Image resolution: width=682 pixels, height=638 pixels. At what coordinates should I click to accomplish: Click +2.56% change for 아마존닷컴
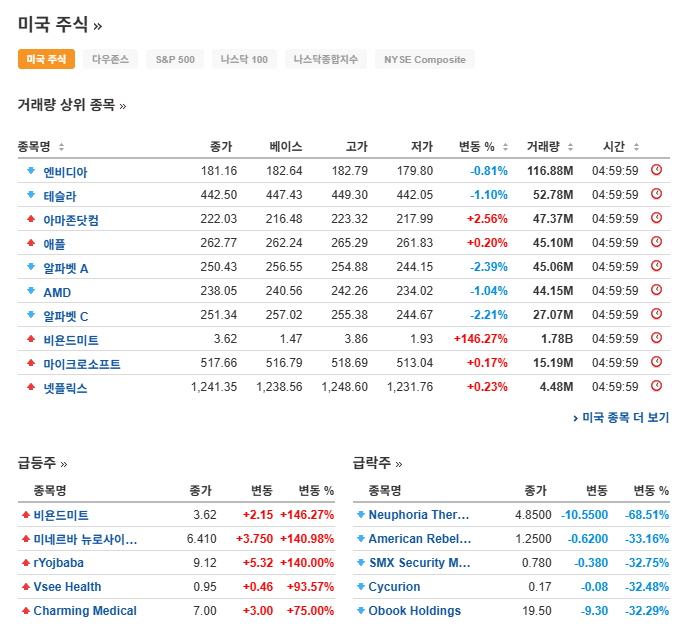(x=487, y=218)
